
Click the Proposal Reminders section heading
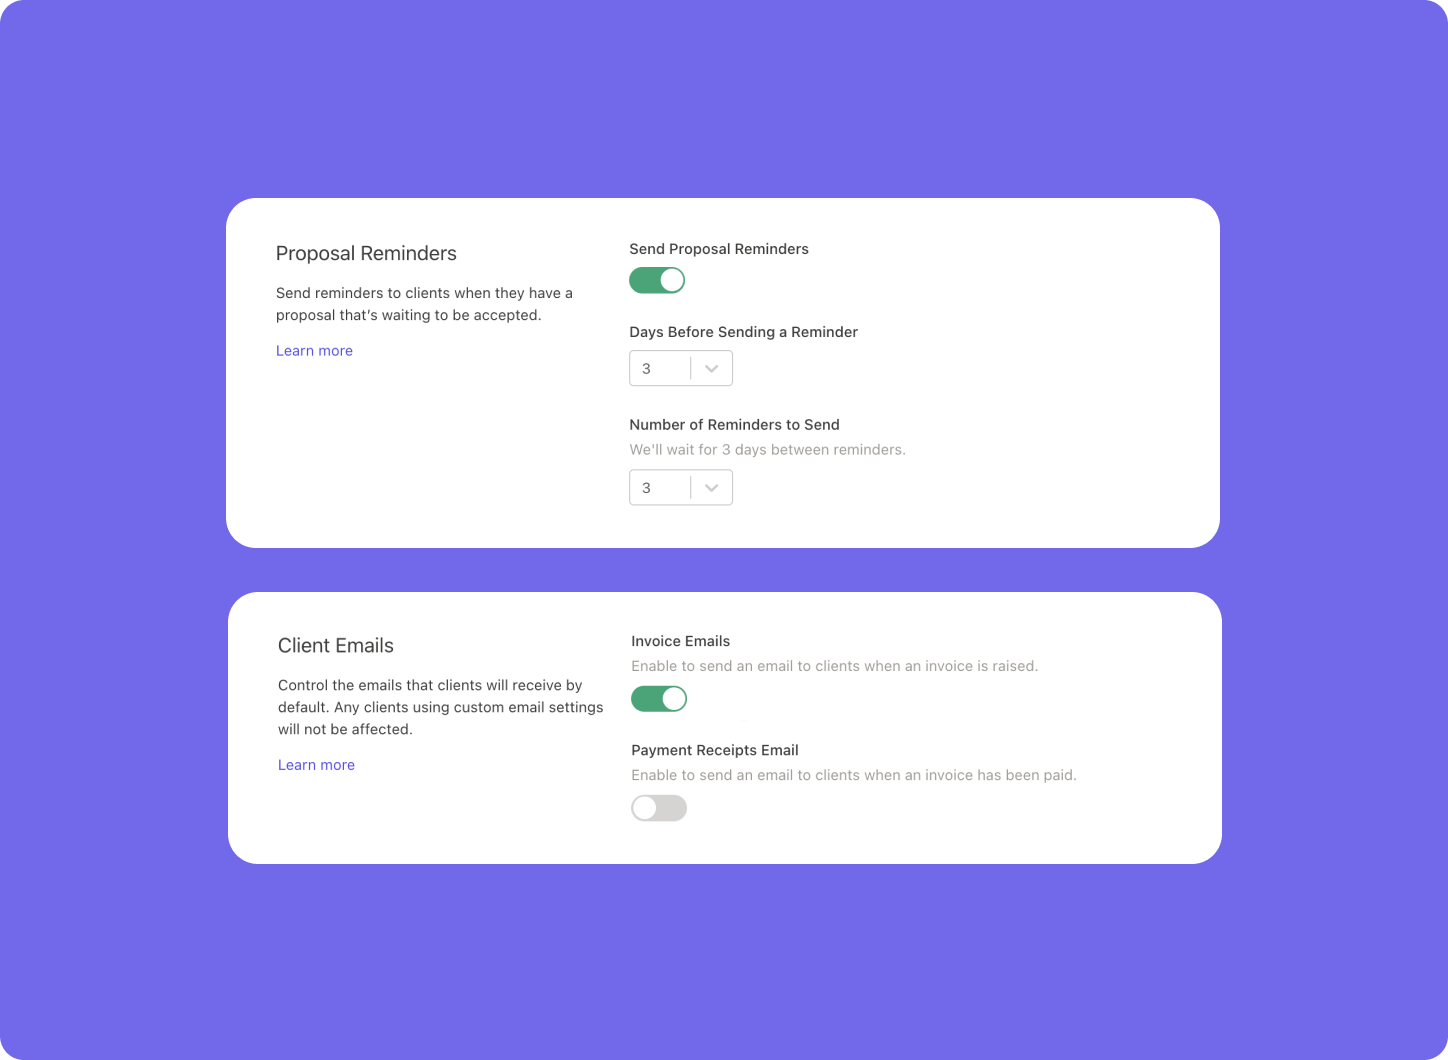[366, 254]
